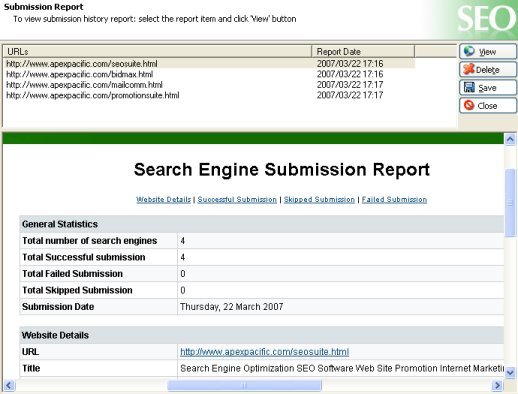
Task: Click the horizontal scroll right arrow
Action: [497, 386]
